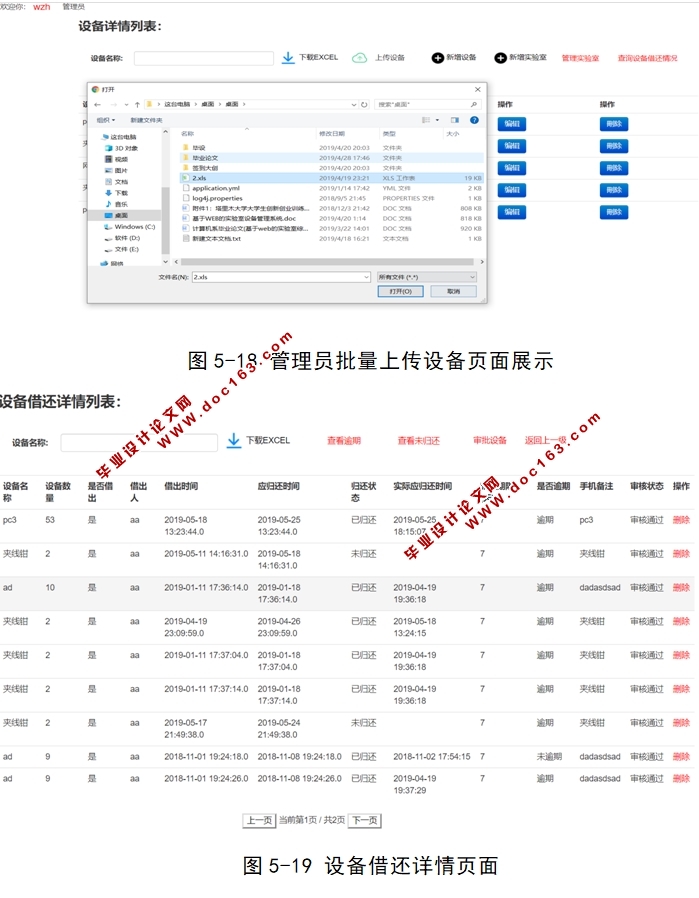
Task: Select the 签到大创 folder in file list
Action: coord(331,168)
